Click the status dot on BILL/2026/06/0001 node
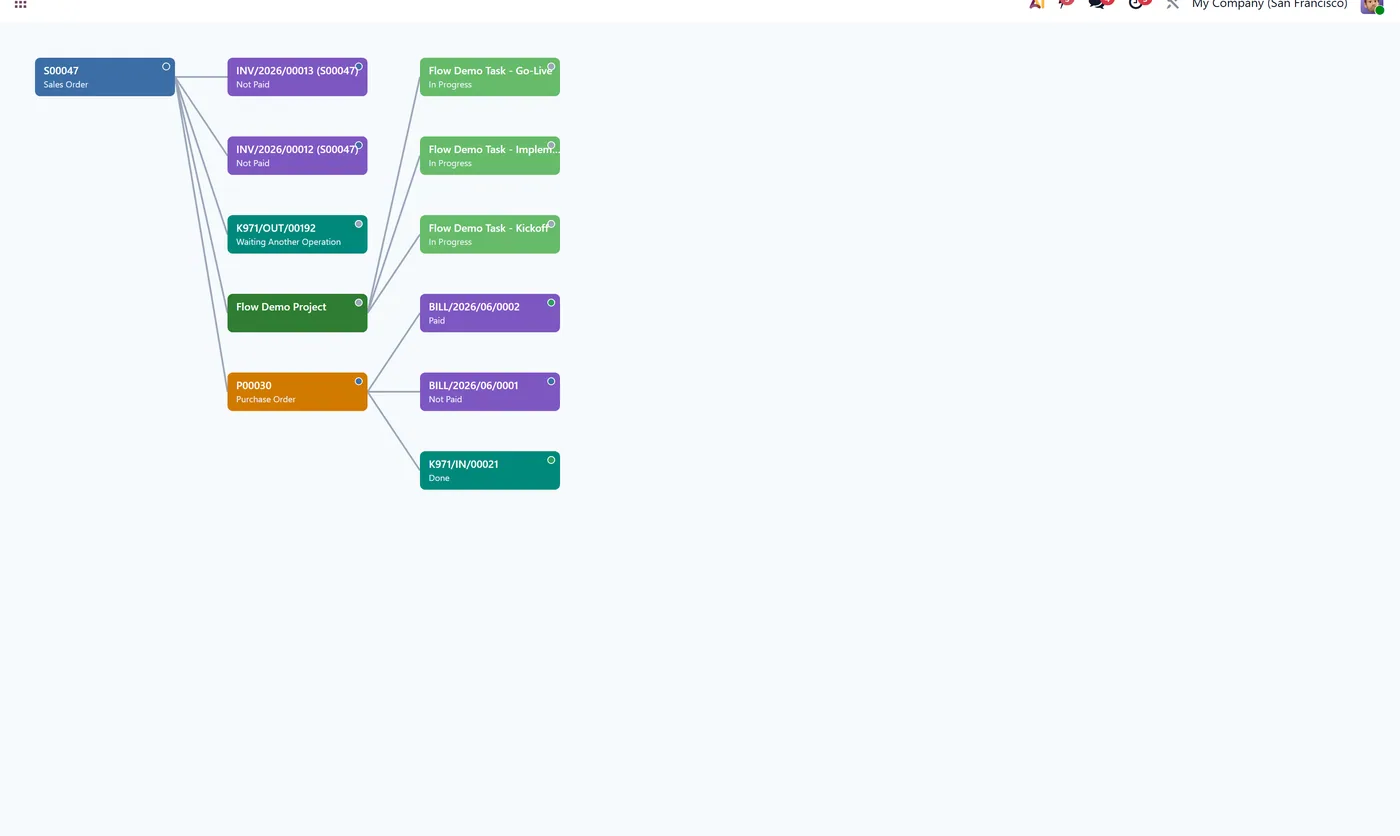 [551, 381]
